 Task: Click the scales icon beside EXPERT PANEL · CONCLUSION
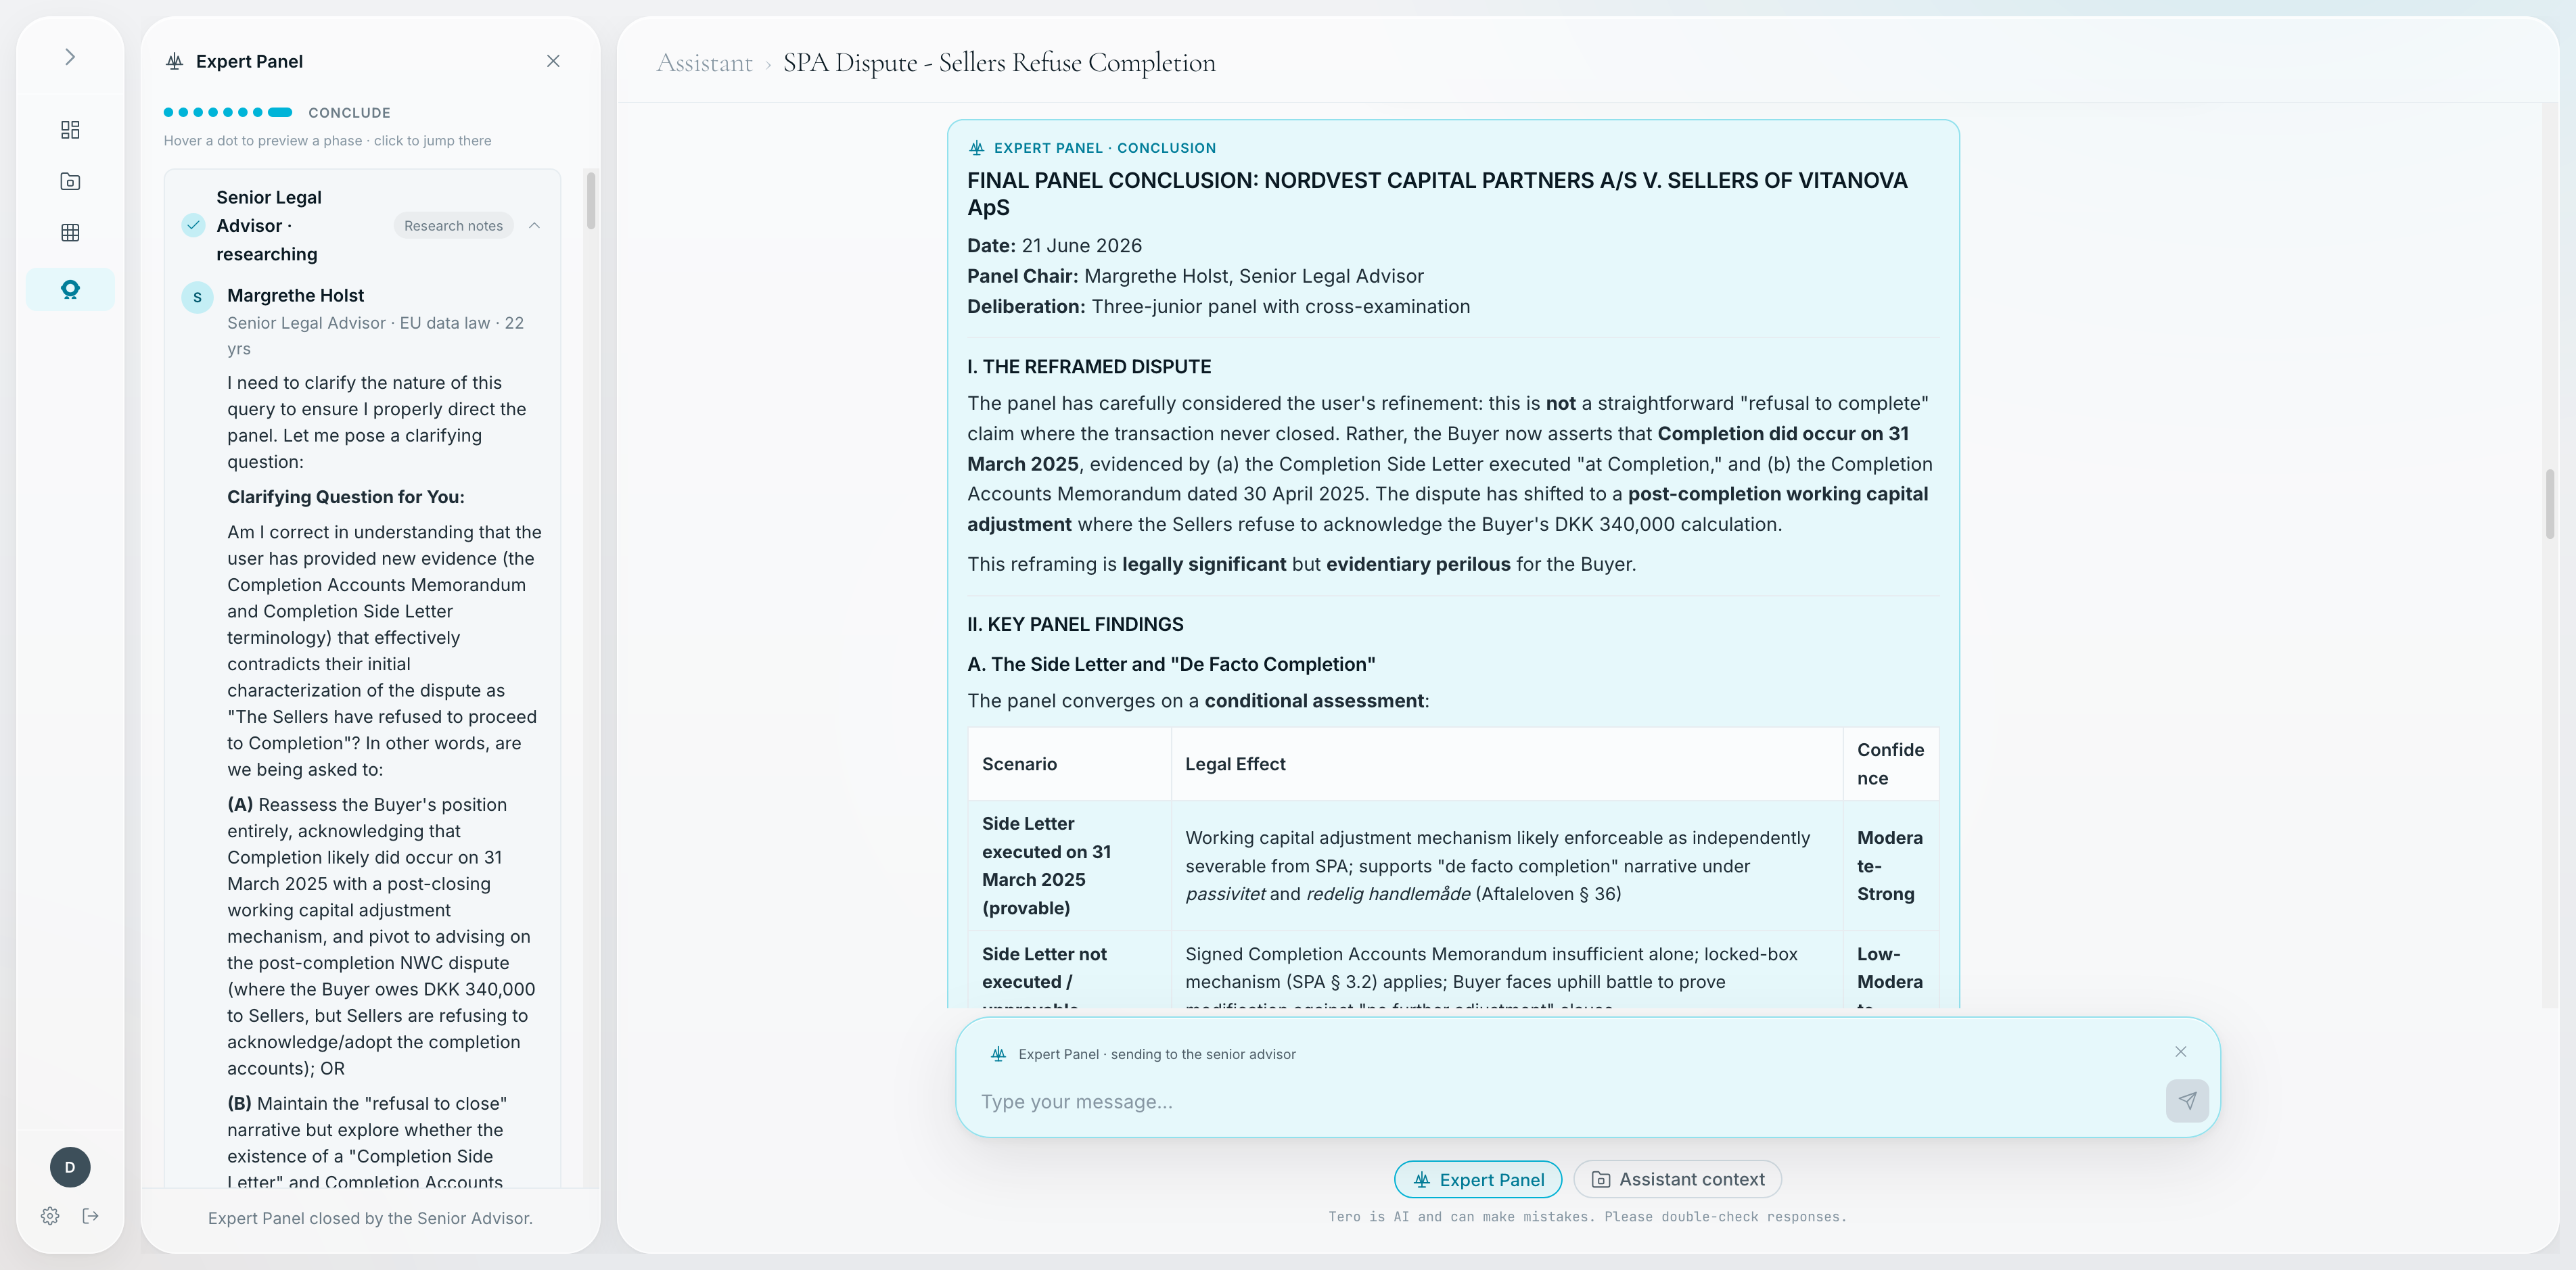pyautogui.click(x=977, y=148)
